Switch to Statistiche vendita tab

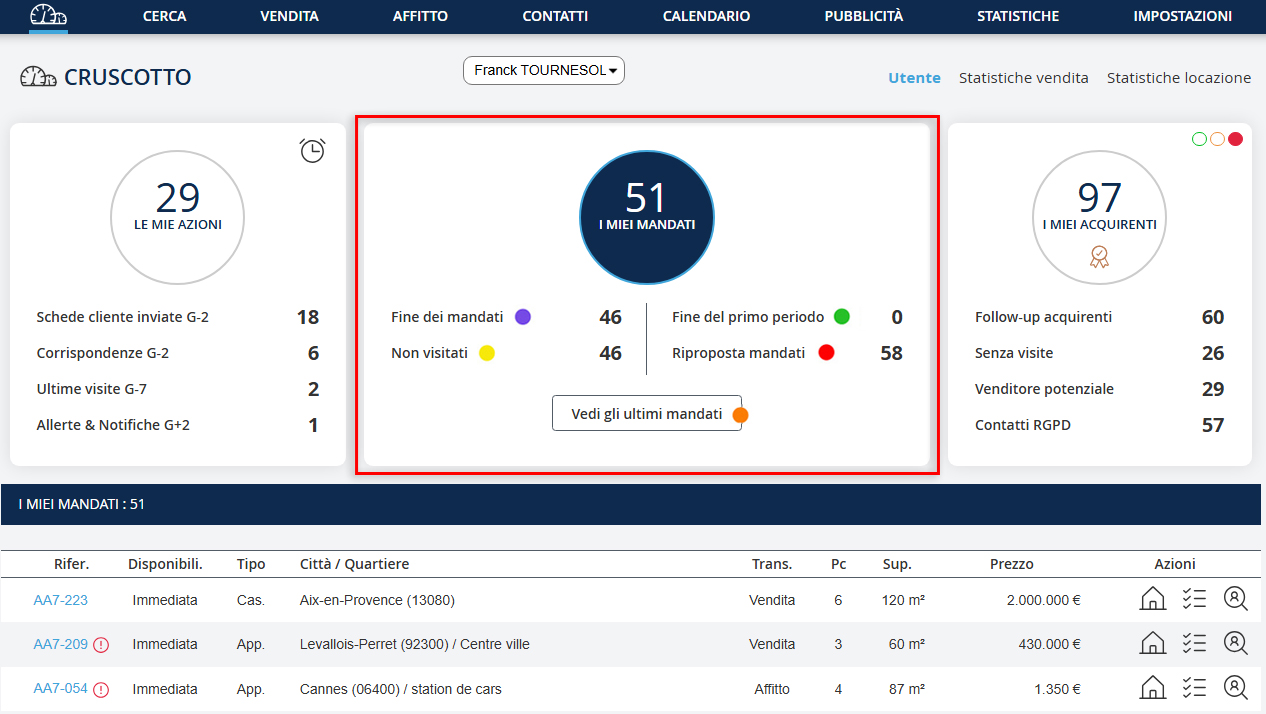[x=1023, y=78]
